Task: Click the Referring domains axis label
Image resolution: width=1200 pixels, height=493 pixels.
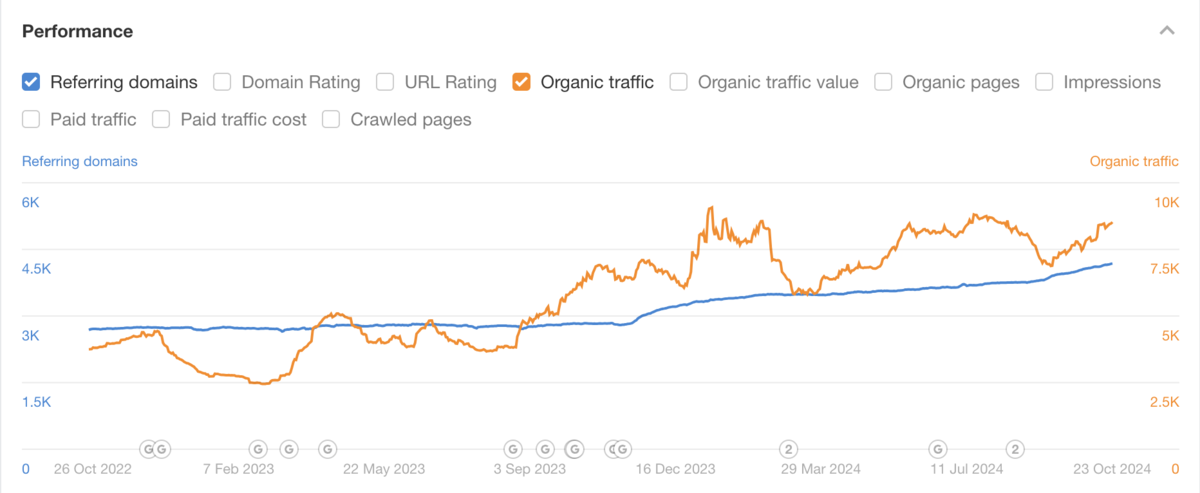Action: click(80, 161)
